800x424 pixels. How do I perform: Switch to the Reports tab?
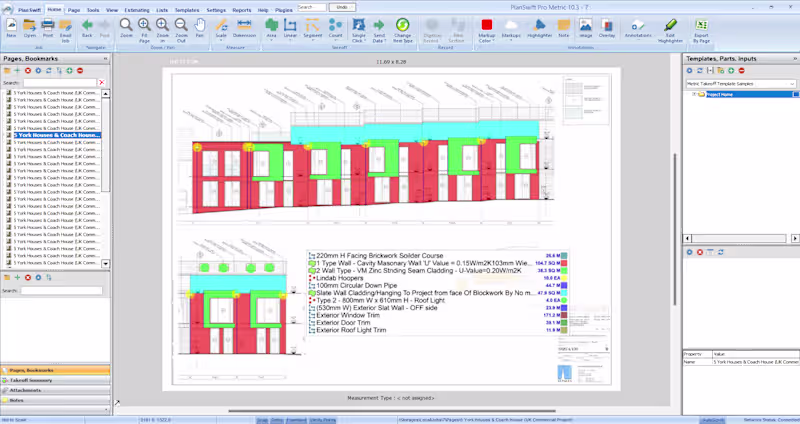[x=242, y=8]
